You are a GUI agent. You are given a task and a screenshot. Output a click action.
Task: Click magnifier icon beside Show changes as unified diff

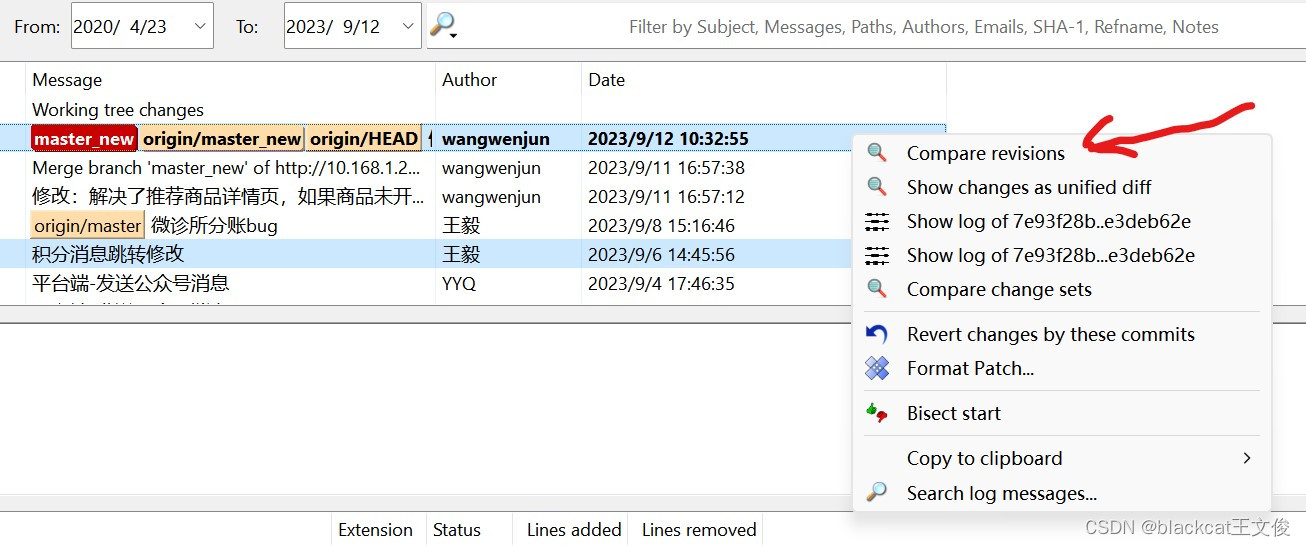pyautogui.click(x=877, y=187)
